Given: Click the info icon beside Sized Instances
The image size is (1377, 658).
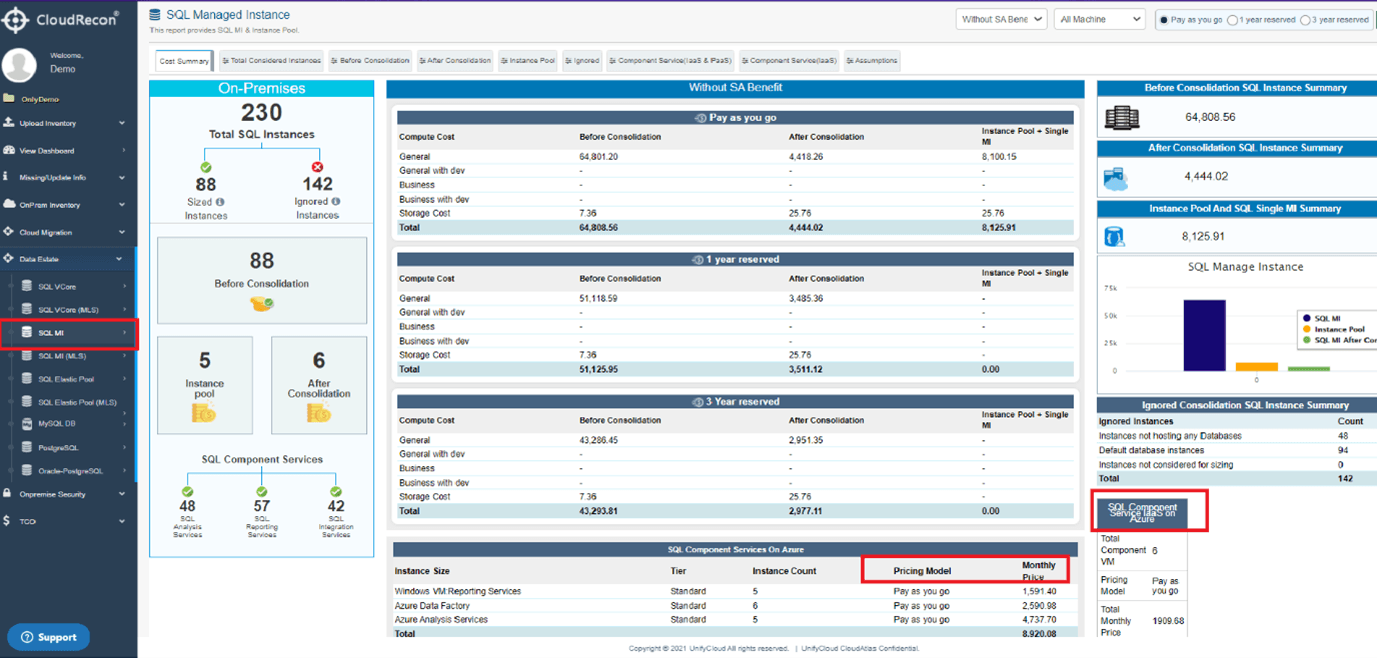Looking at the screenshot, I should point(220,202).
